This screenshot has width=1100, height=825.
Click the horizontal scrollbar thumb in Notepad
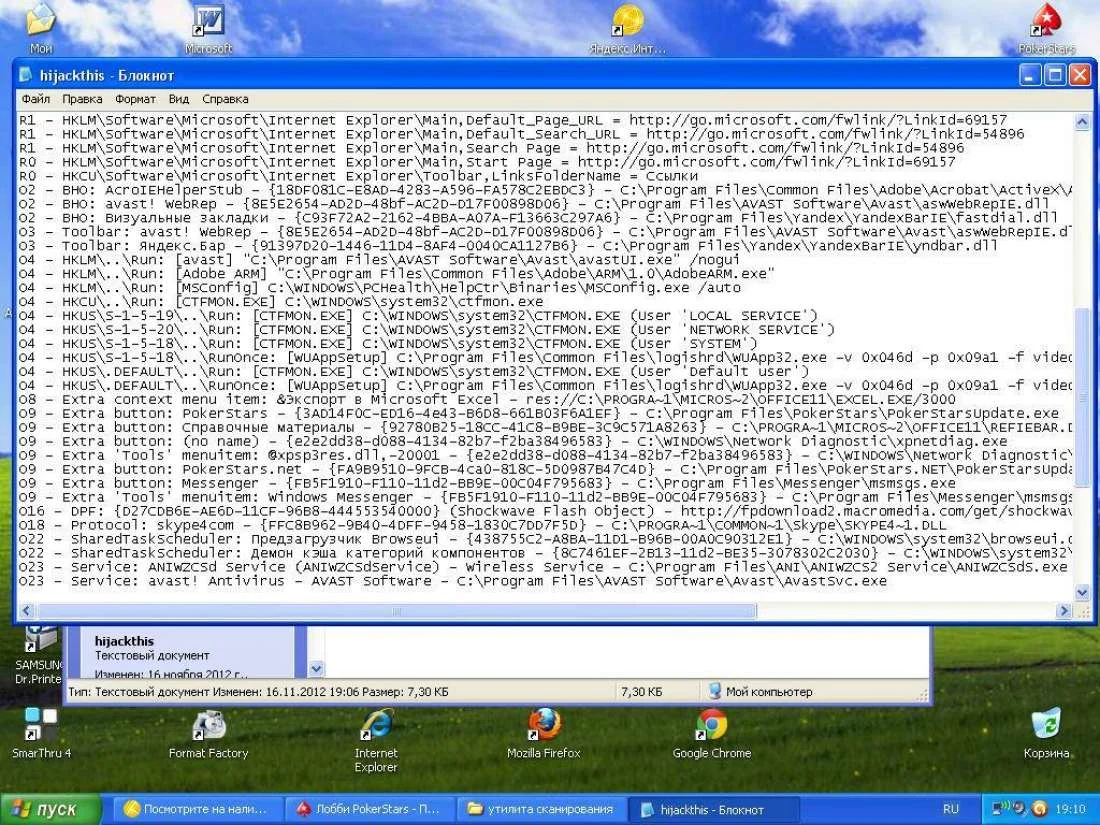tap(397, 611)
